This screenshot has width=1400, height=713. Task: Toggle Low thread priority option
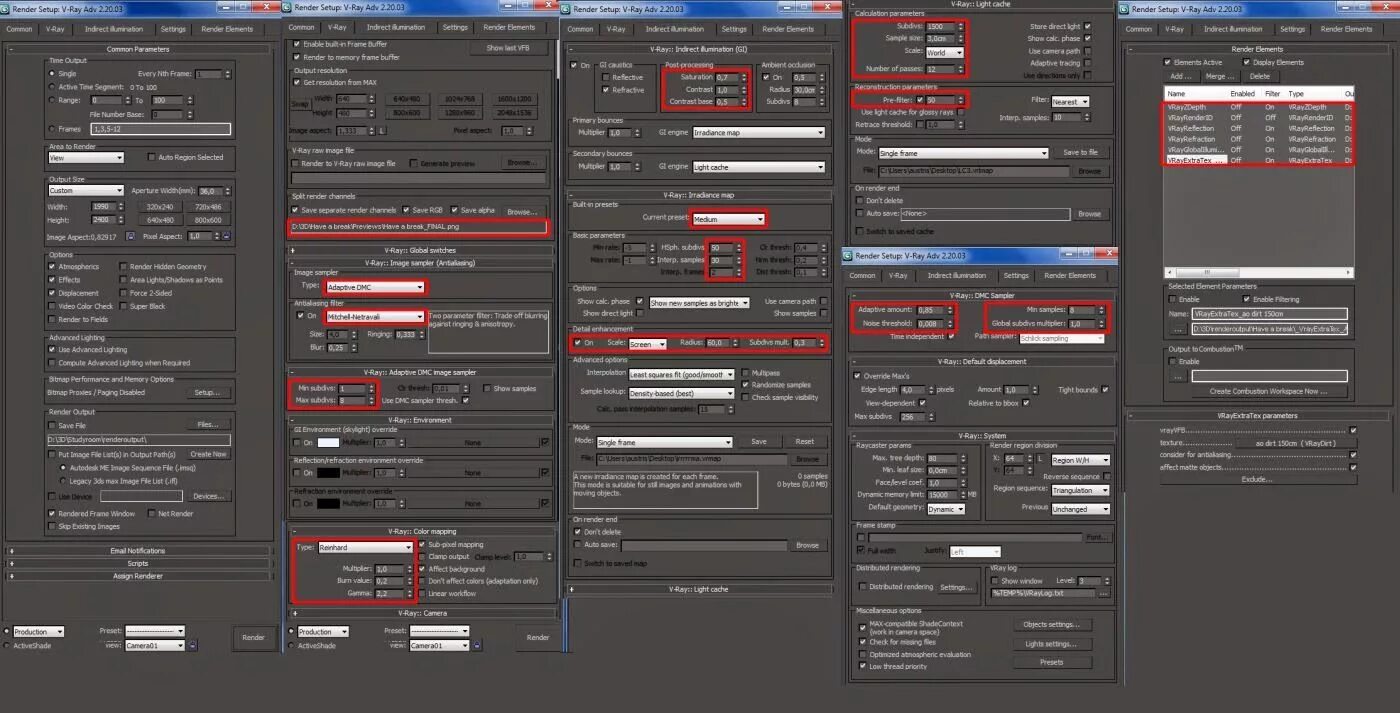pos(862,666)
